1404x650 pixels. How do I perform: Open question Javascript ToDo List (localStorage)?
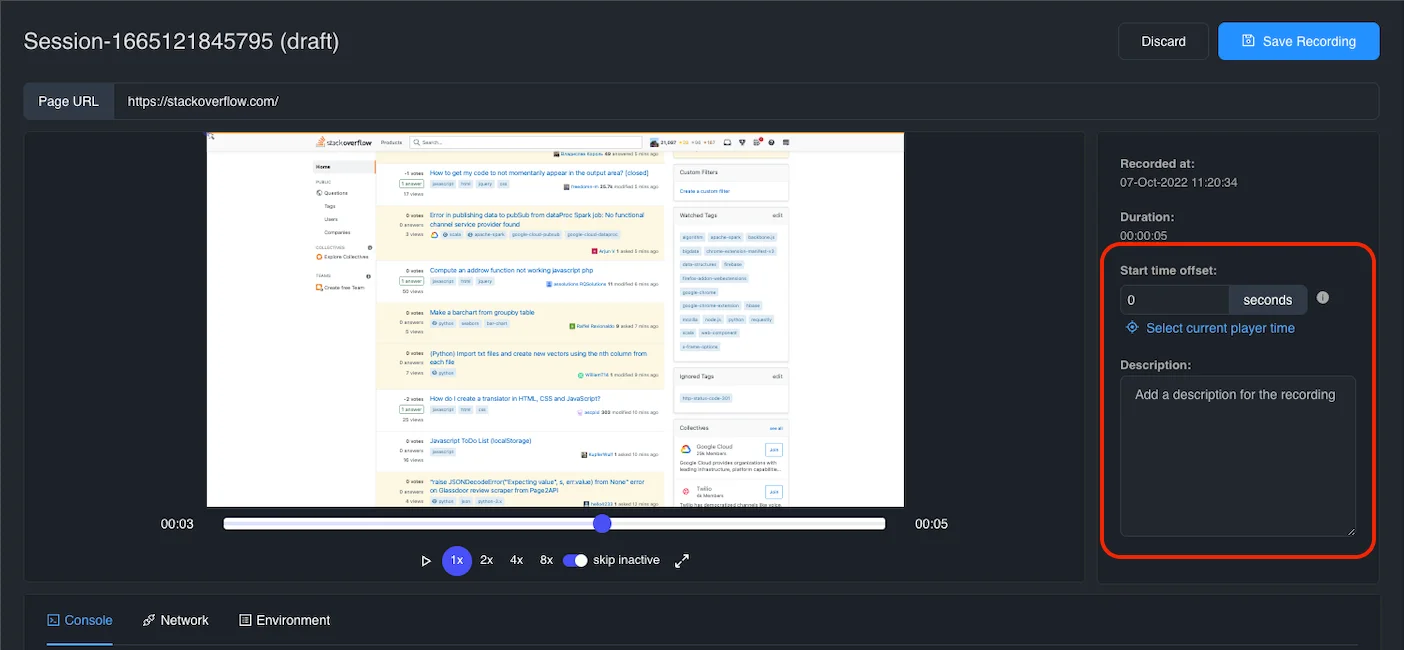click(x=480, y=441)
